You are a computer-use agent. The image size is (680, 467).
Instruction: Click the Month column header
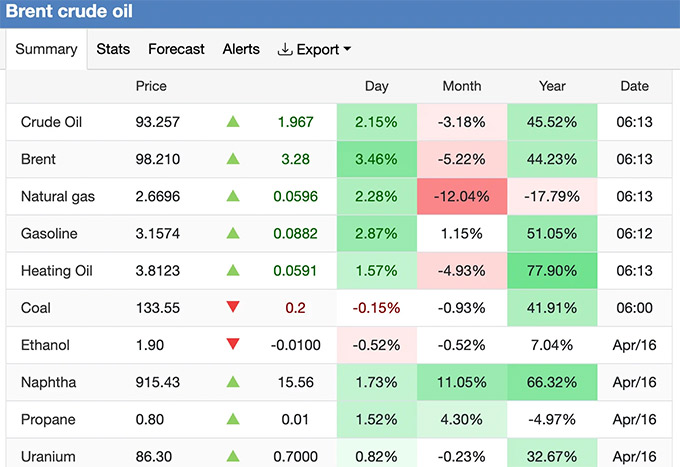tap(461, 86)
